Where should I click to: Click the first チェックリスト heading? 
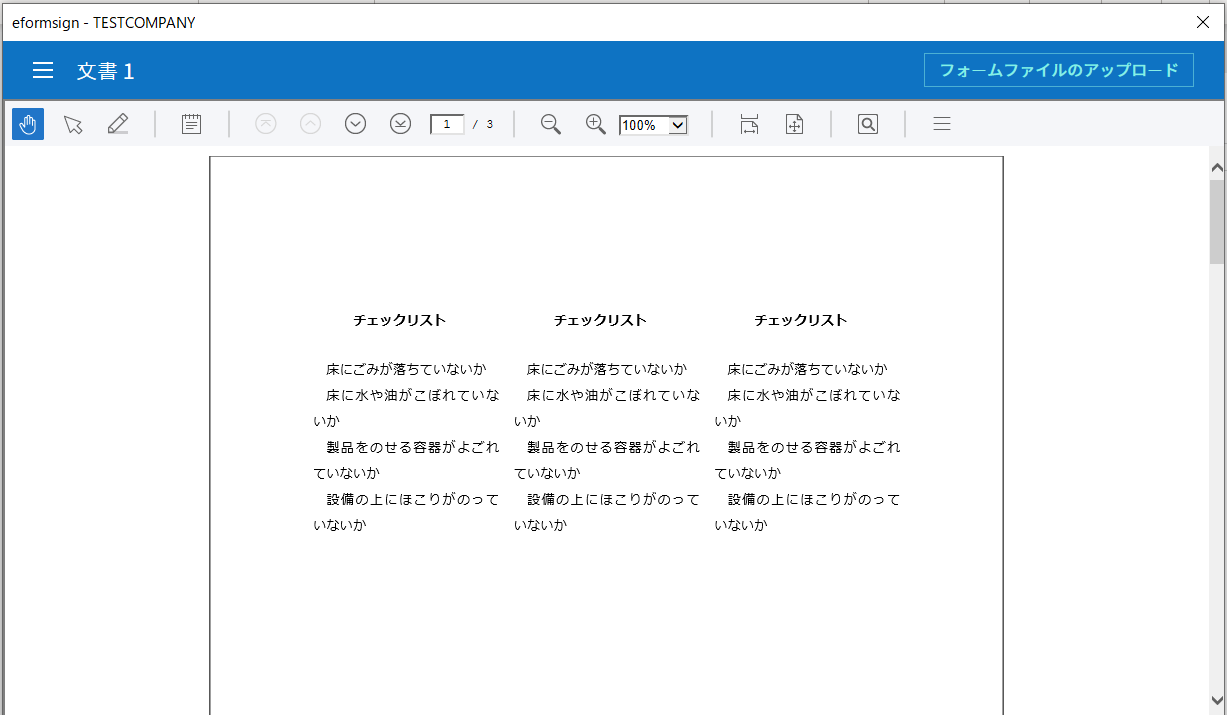pos(400,320)
